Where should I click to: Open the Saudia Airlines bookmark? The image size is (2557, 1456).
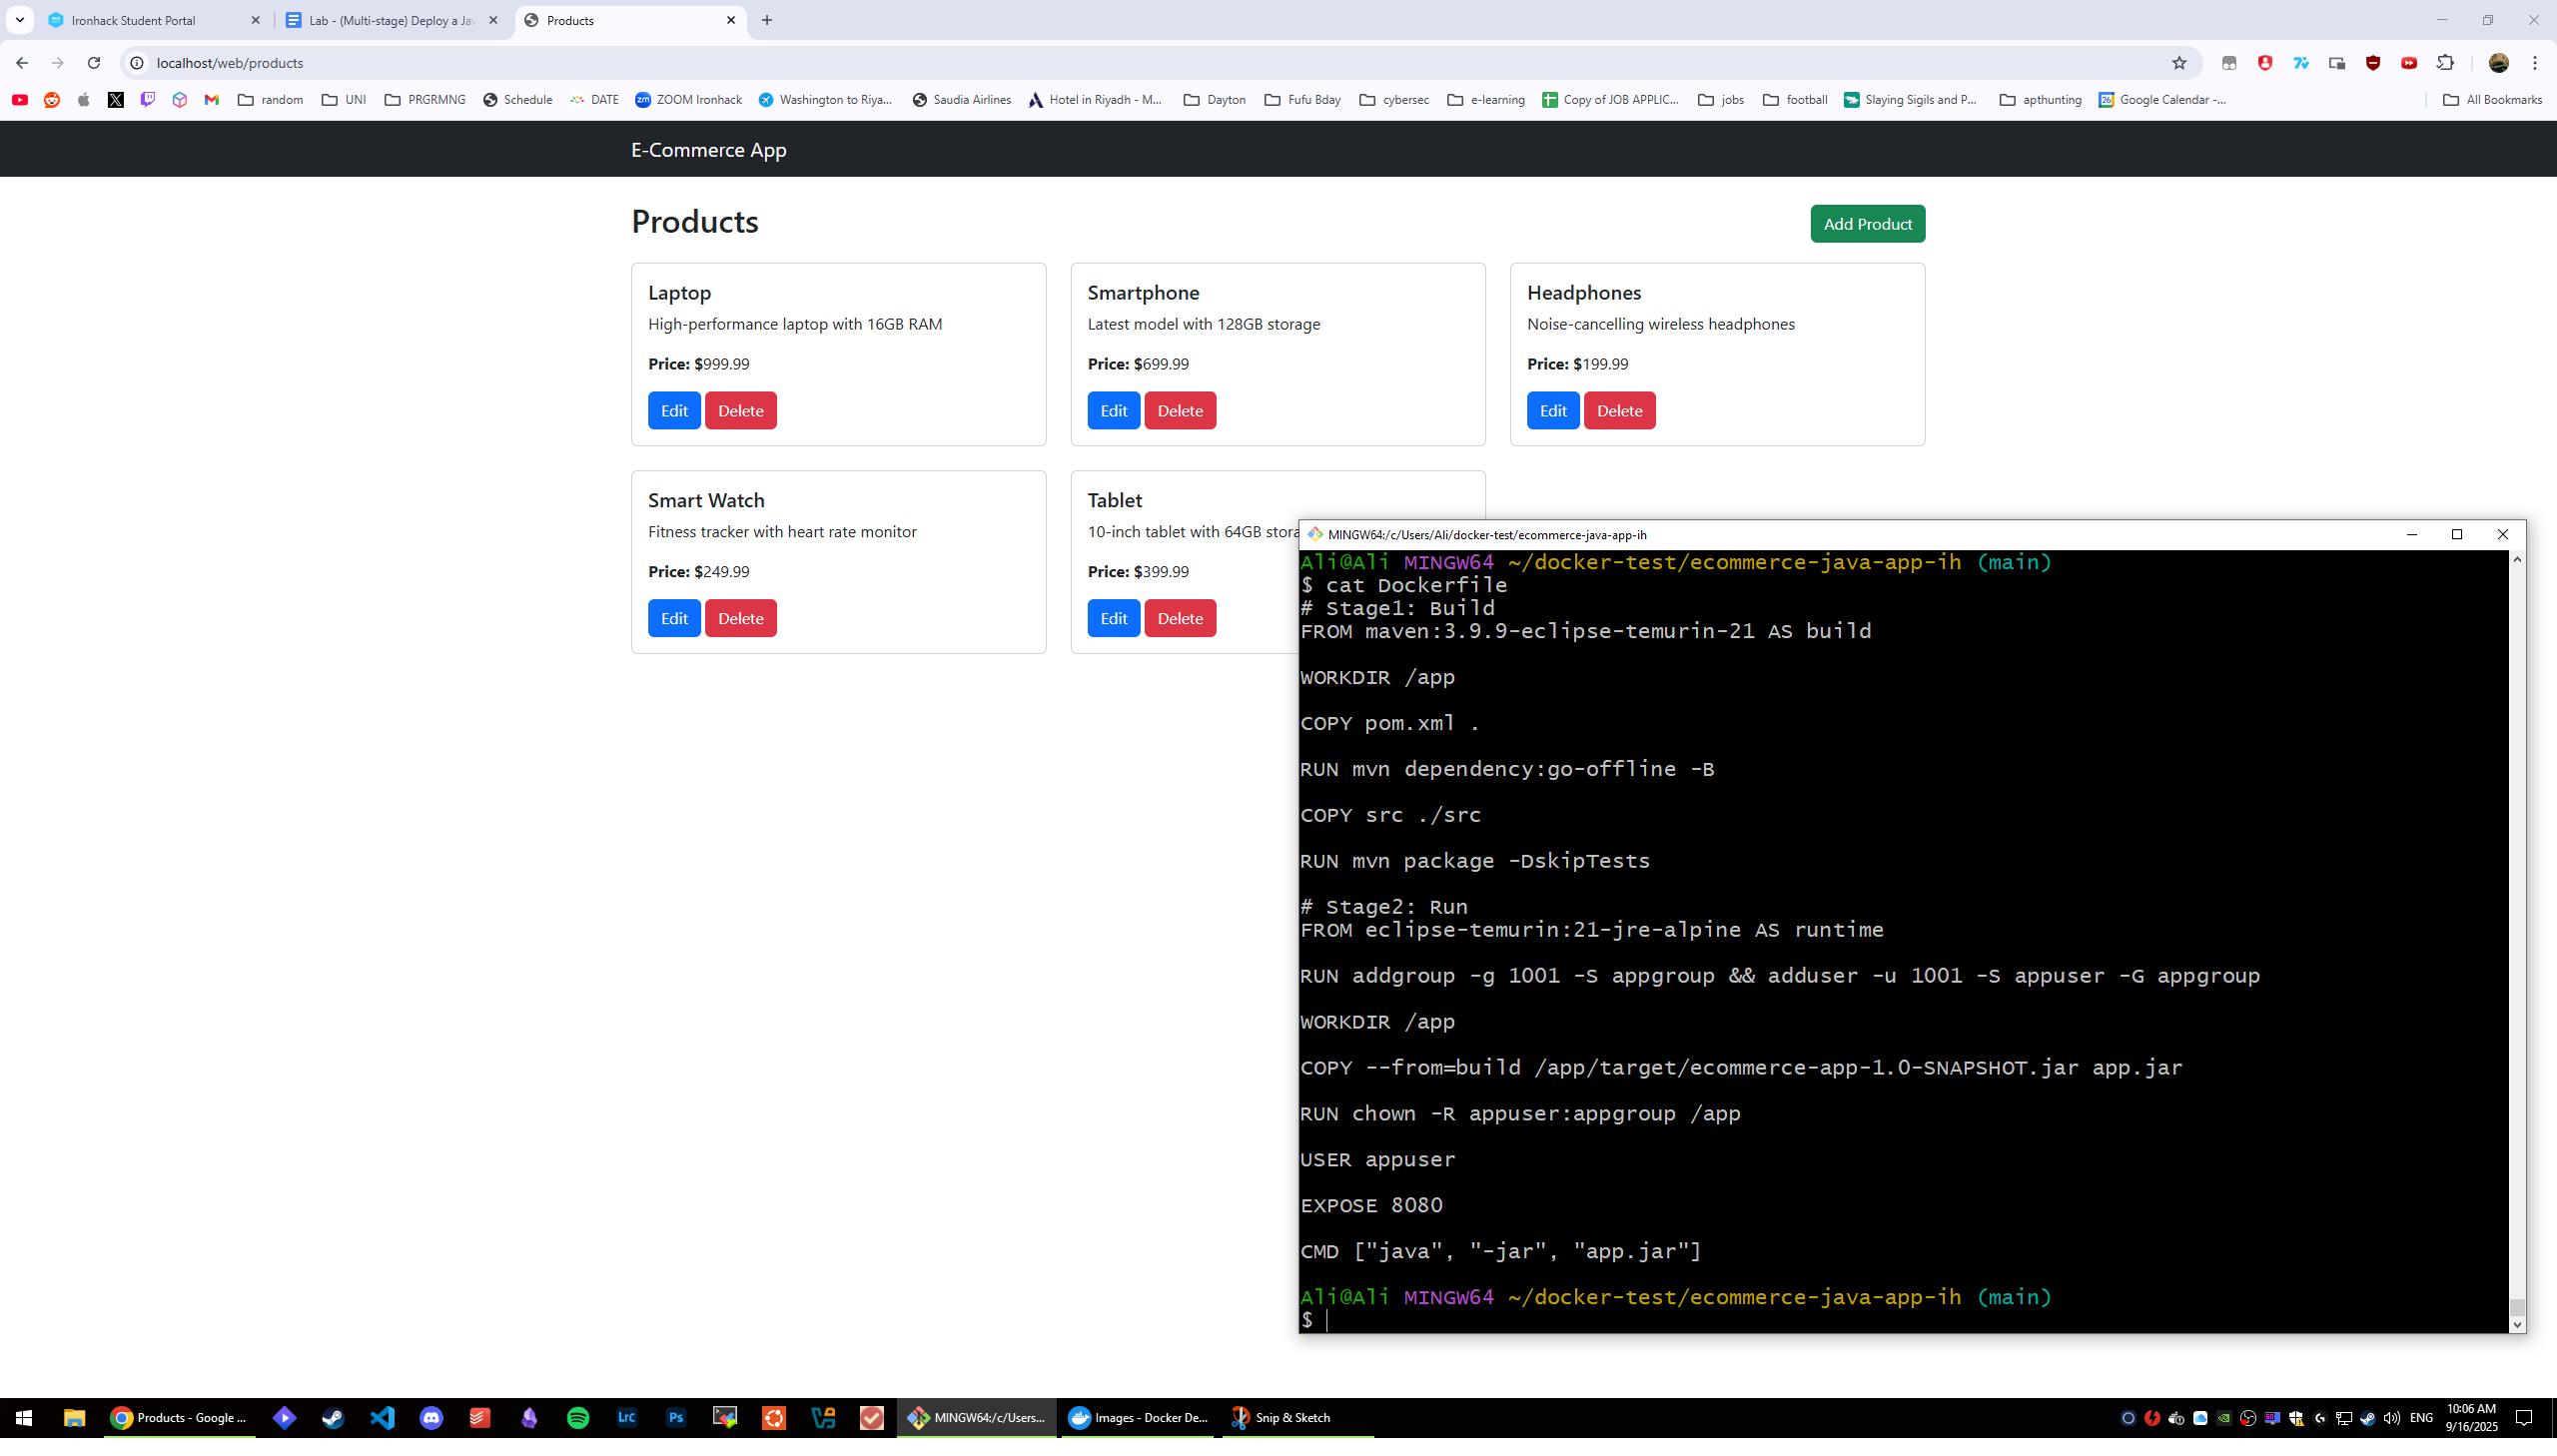960,99
